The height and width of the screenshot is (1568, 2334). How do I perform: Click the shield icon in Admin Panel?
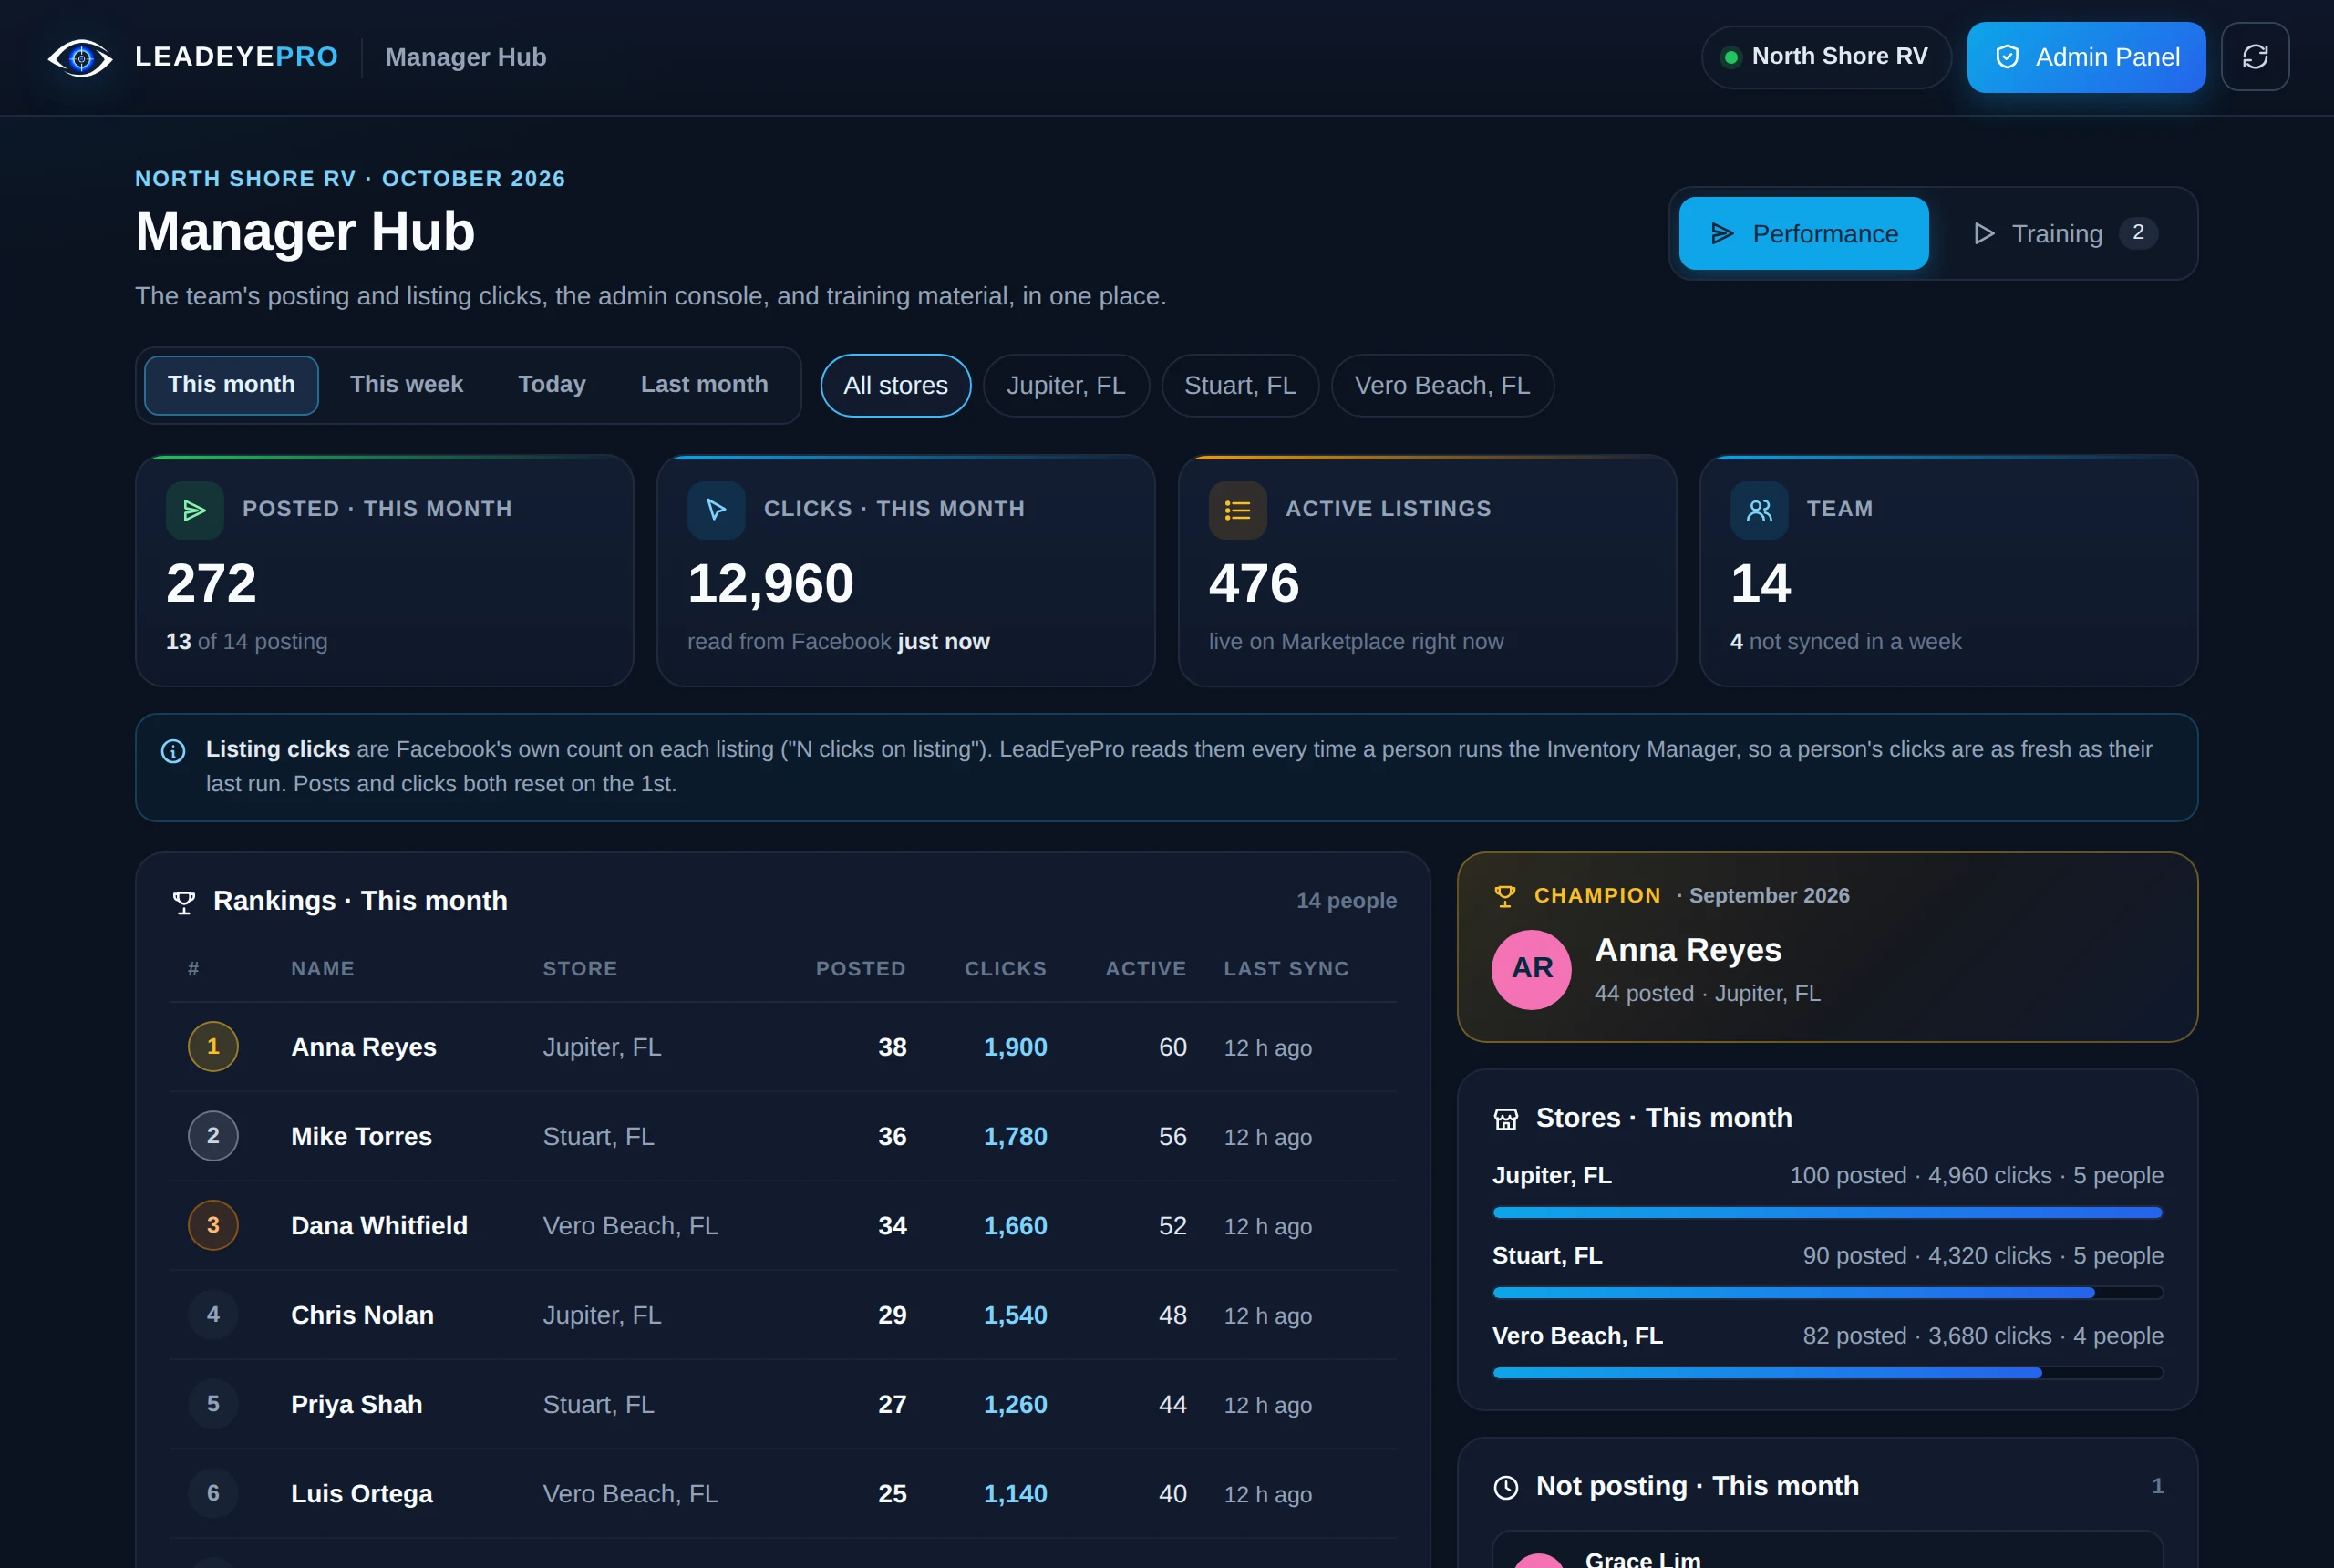click(2007, 57)
